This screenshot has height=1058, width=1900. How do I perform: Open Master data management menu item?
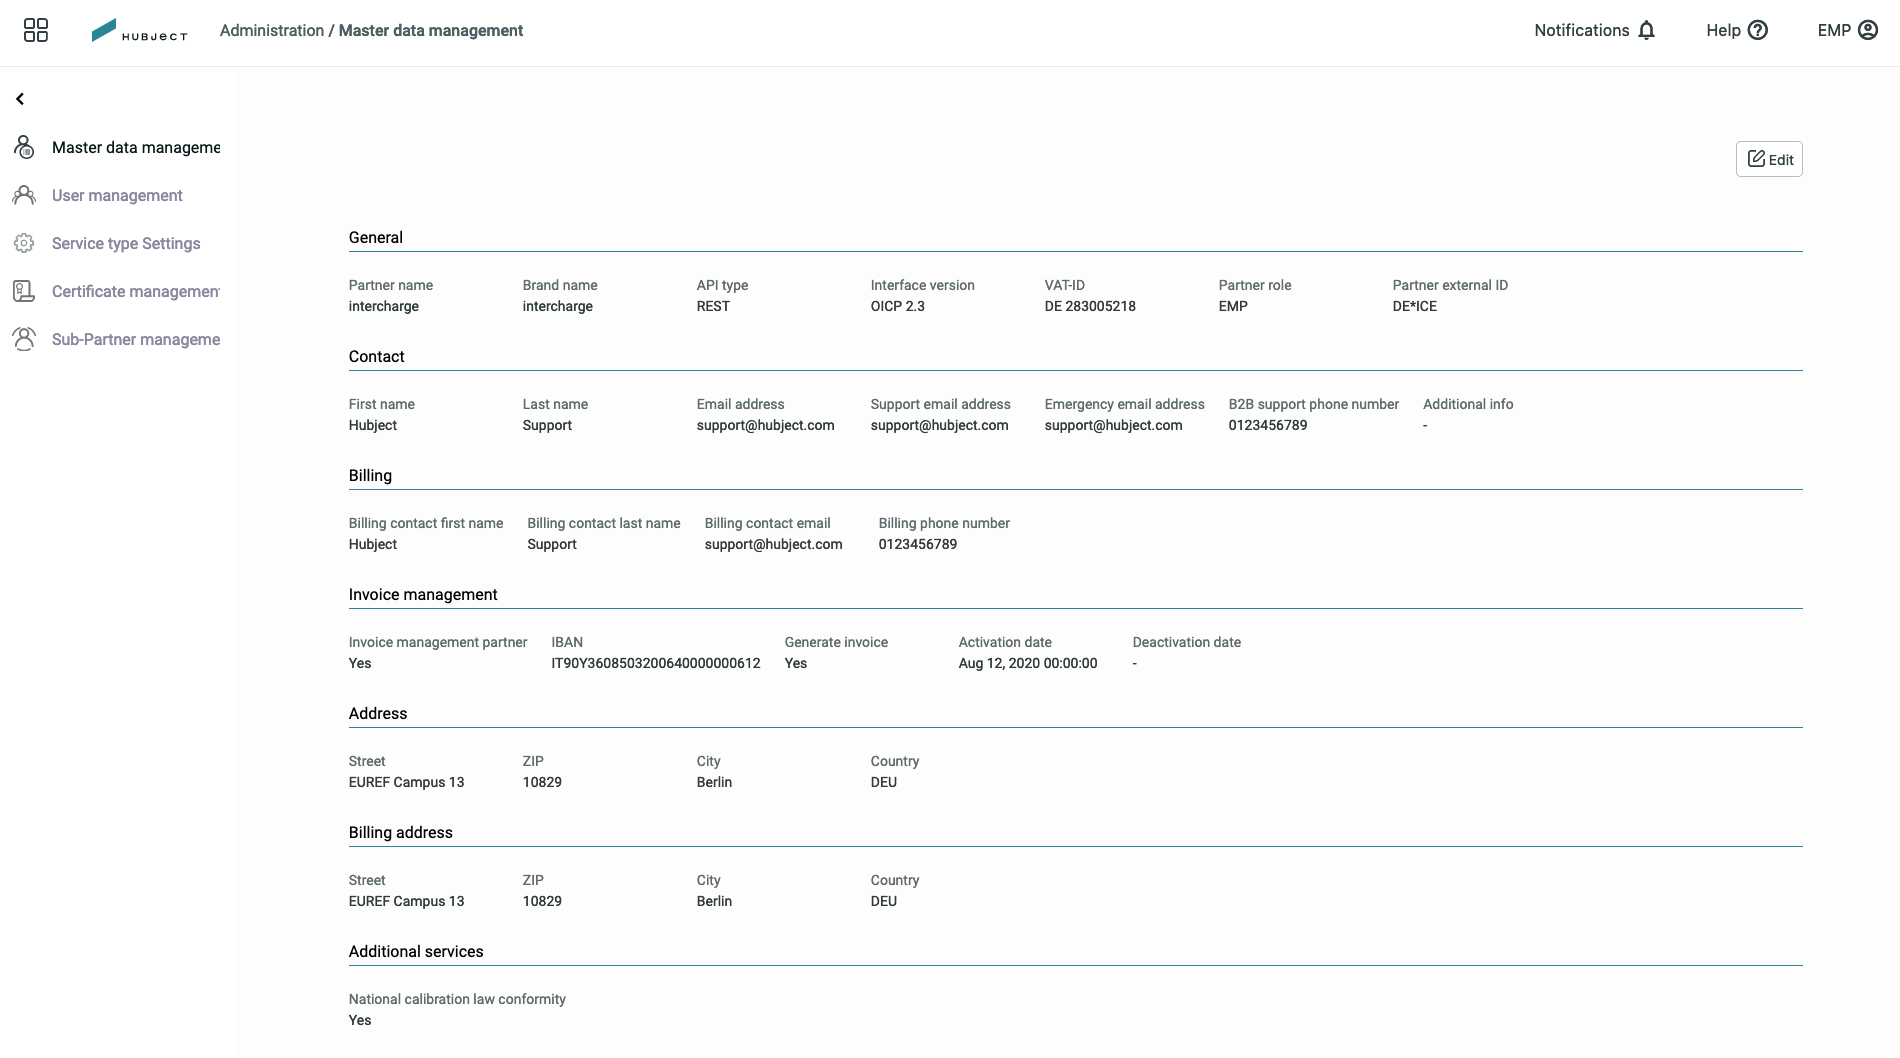pyautogui.click(x=136, y=147)
